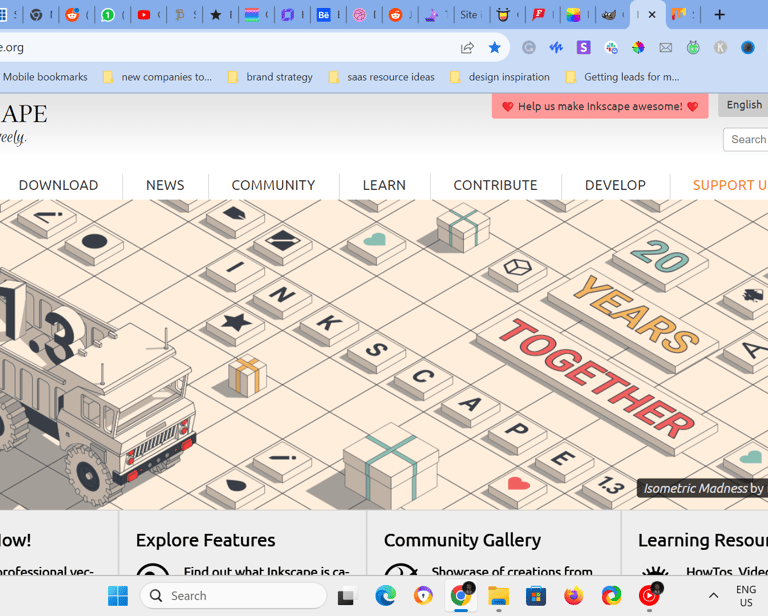768x616 pixels.
Task: Open the Explore Features link
Action: (x=206, y=540)
